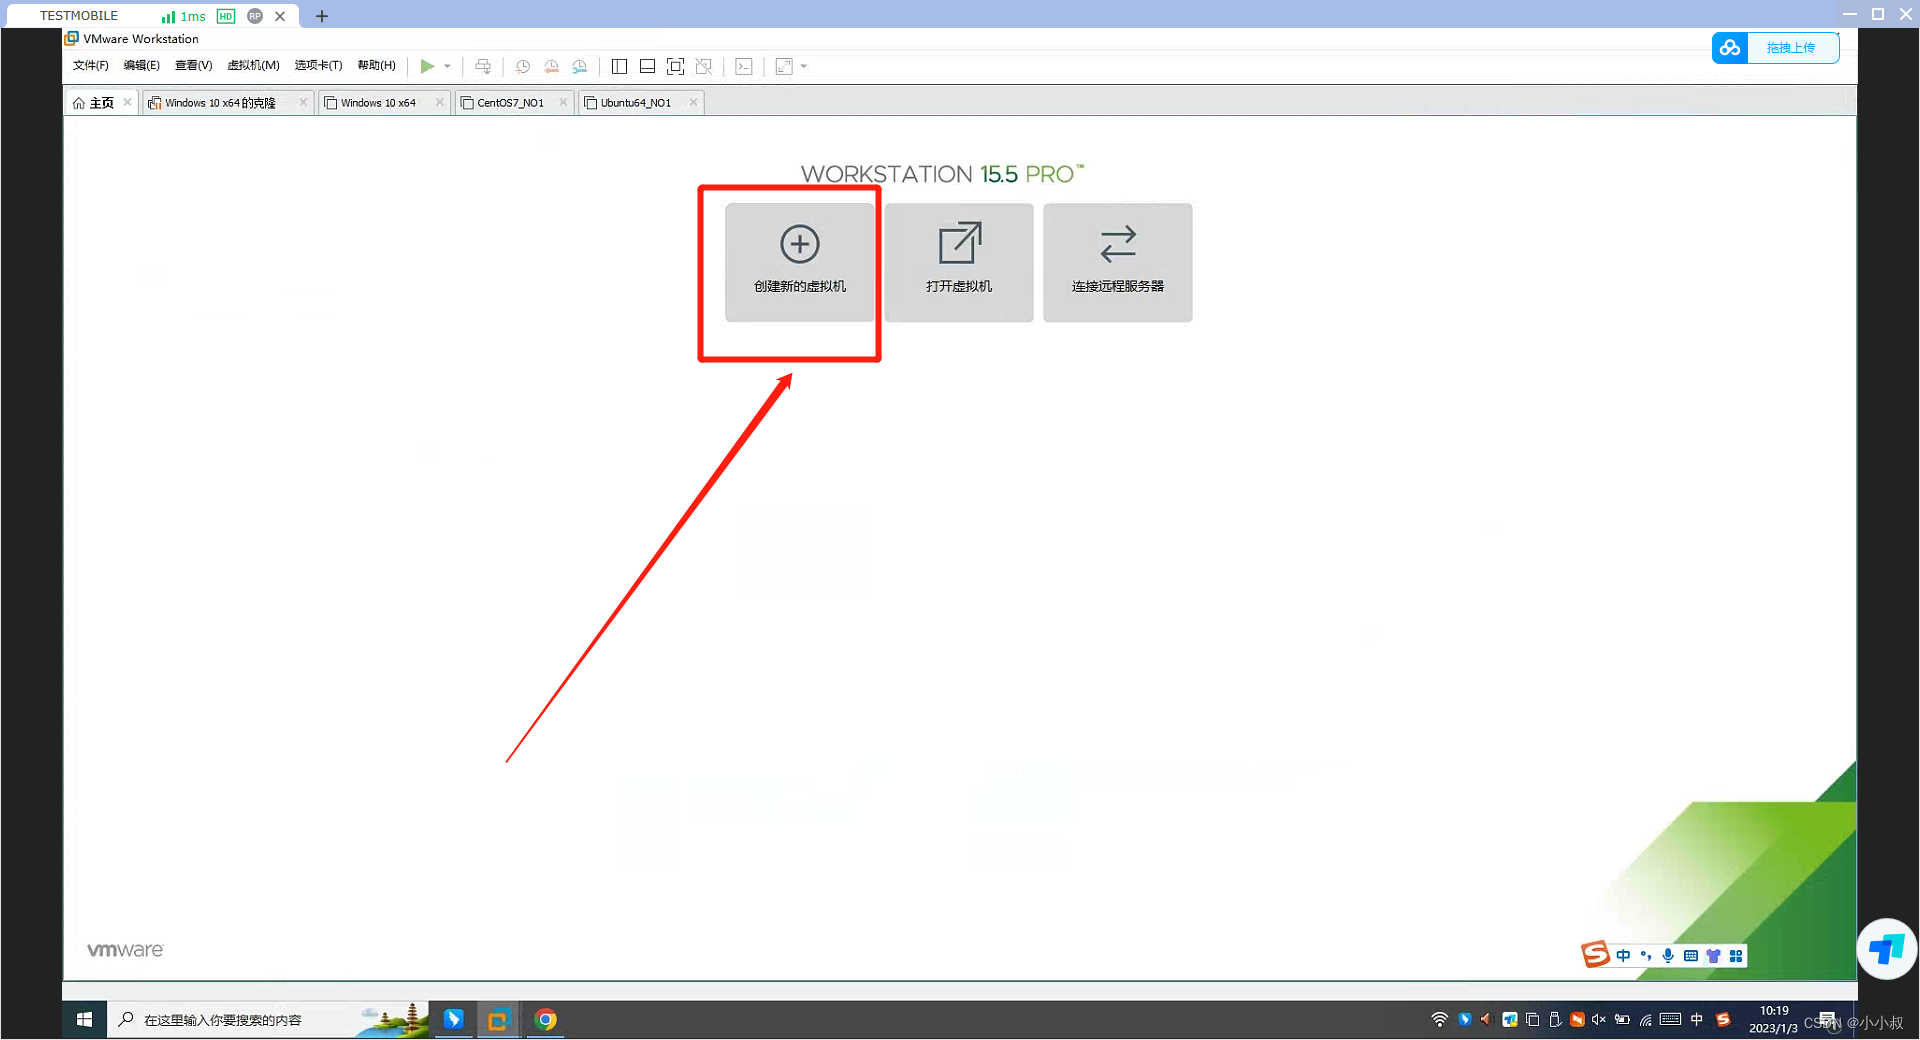This screenshot has height=1040, width=1920.
Task: Open the 查看(V) menu
Action: pos(193,66)
